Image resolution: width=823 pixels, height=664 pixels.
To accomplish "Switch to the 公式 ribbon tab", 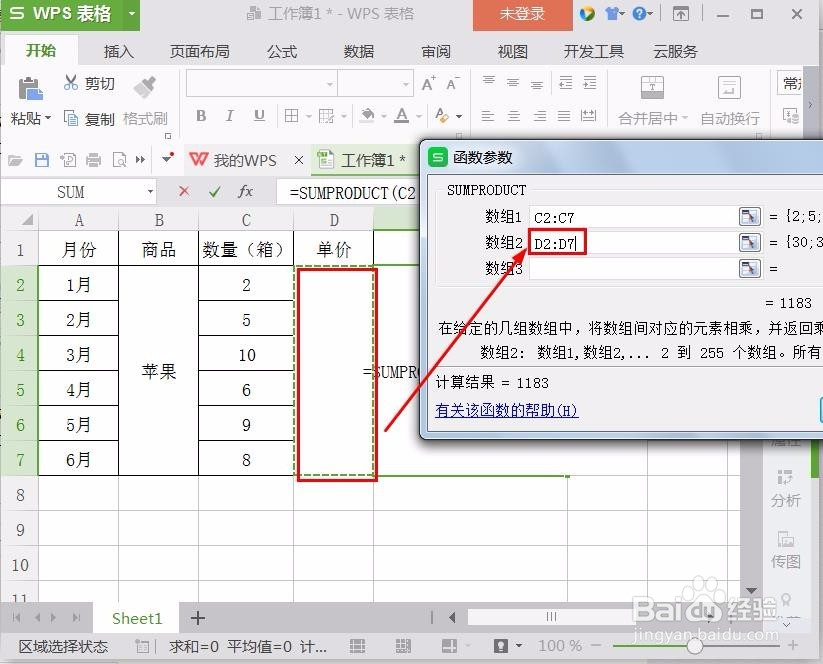I will (x=281, y=51).
